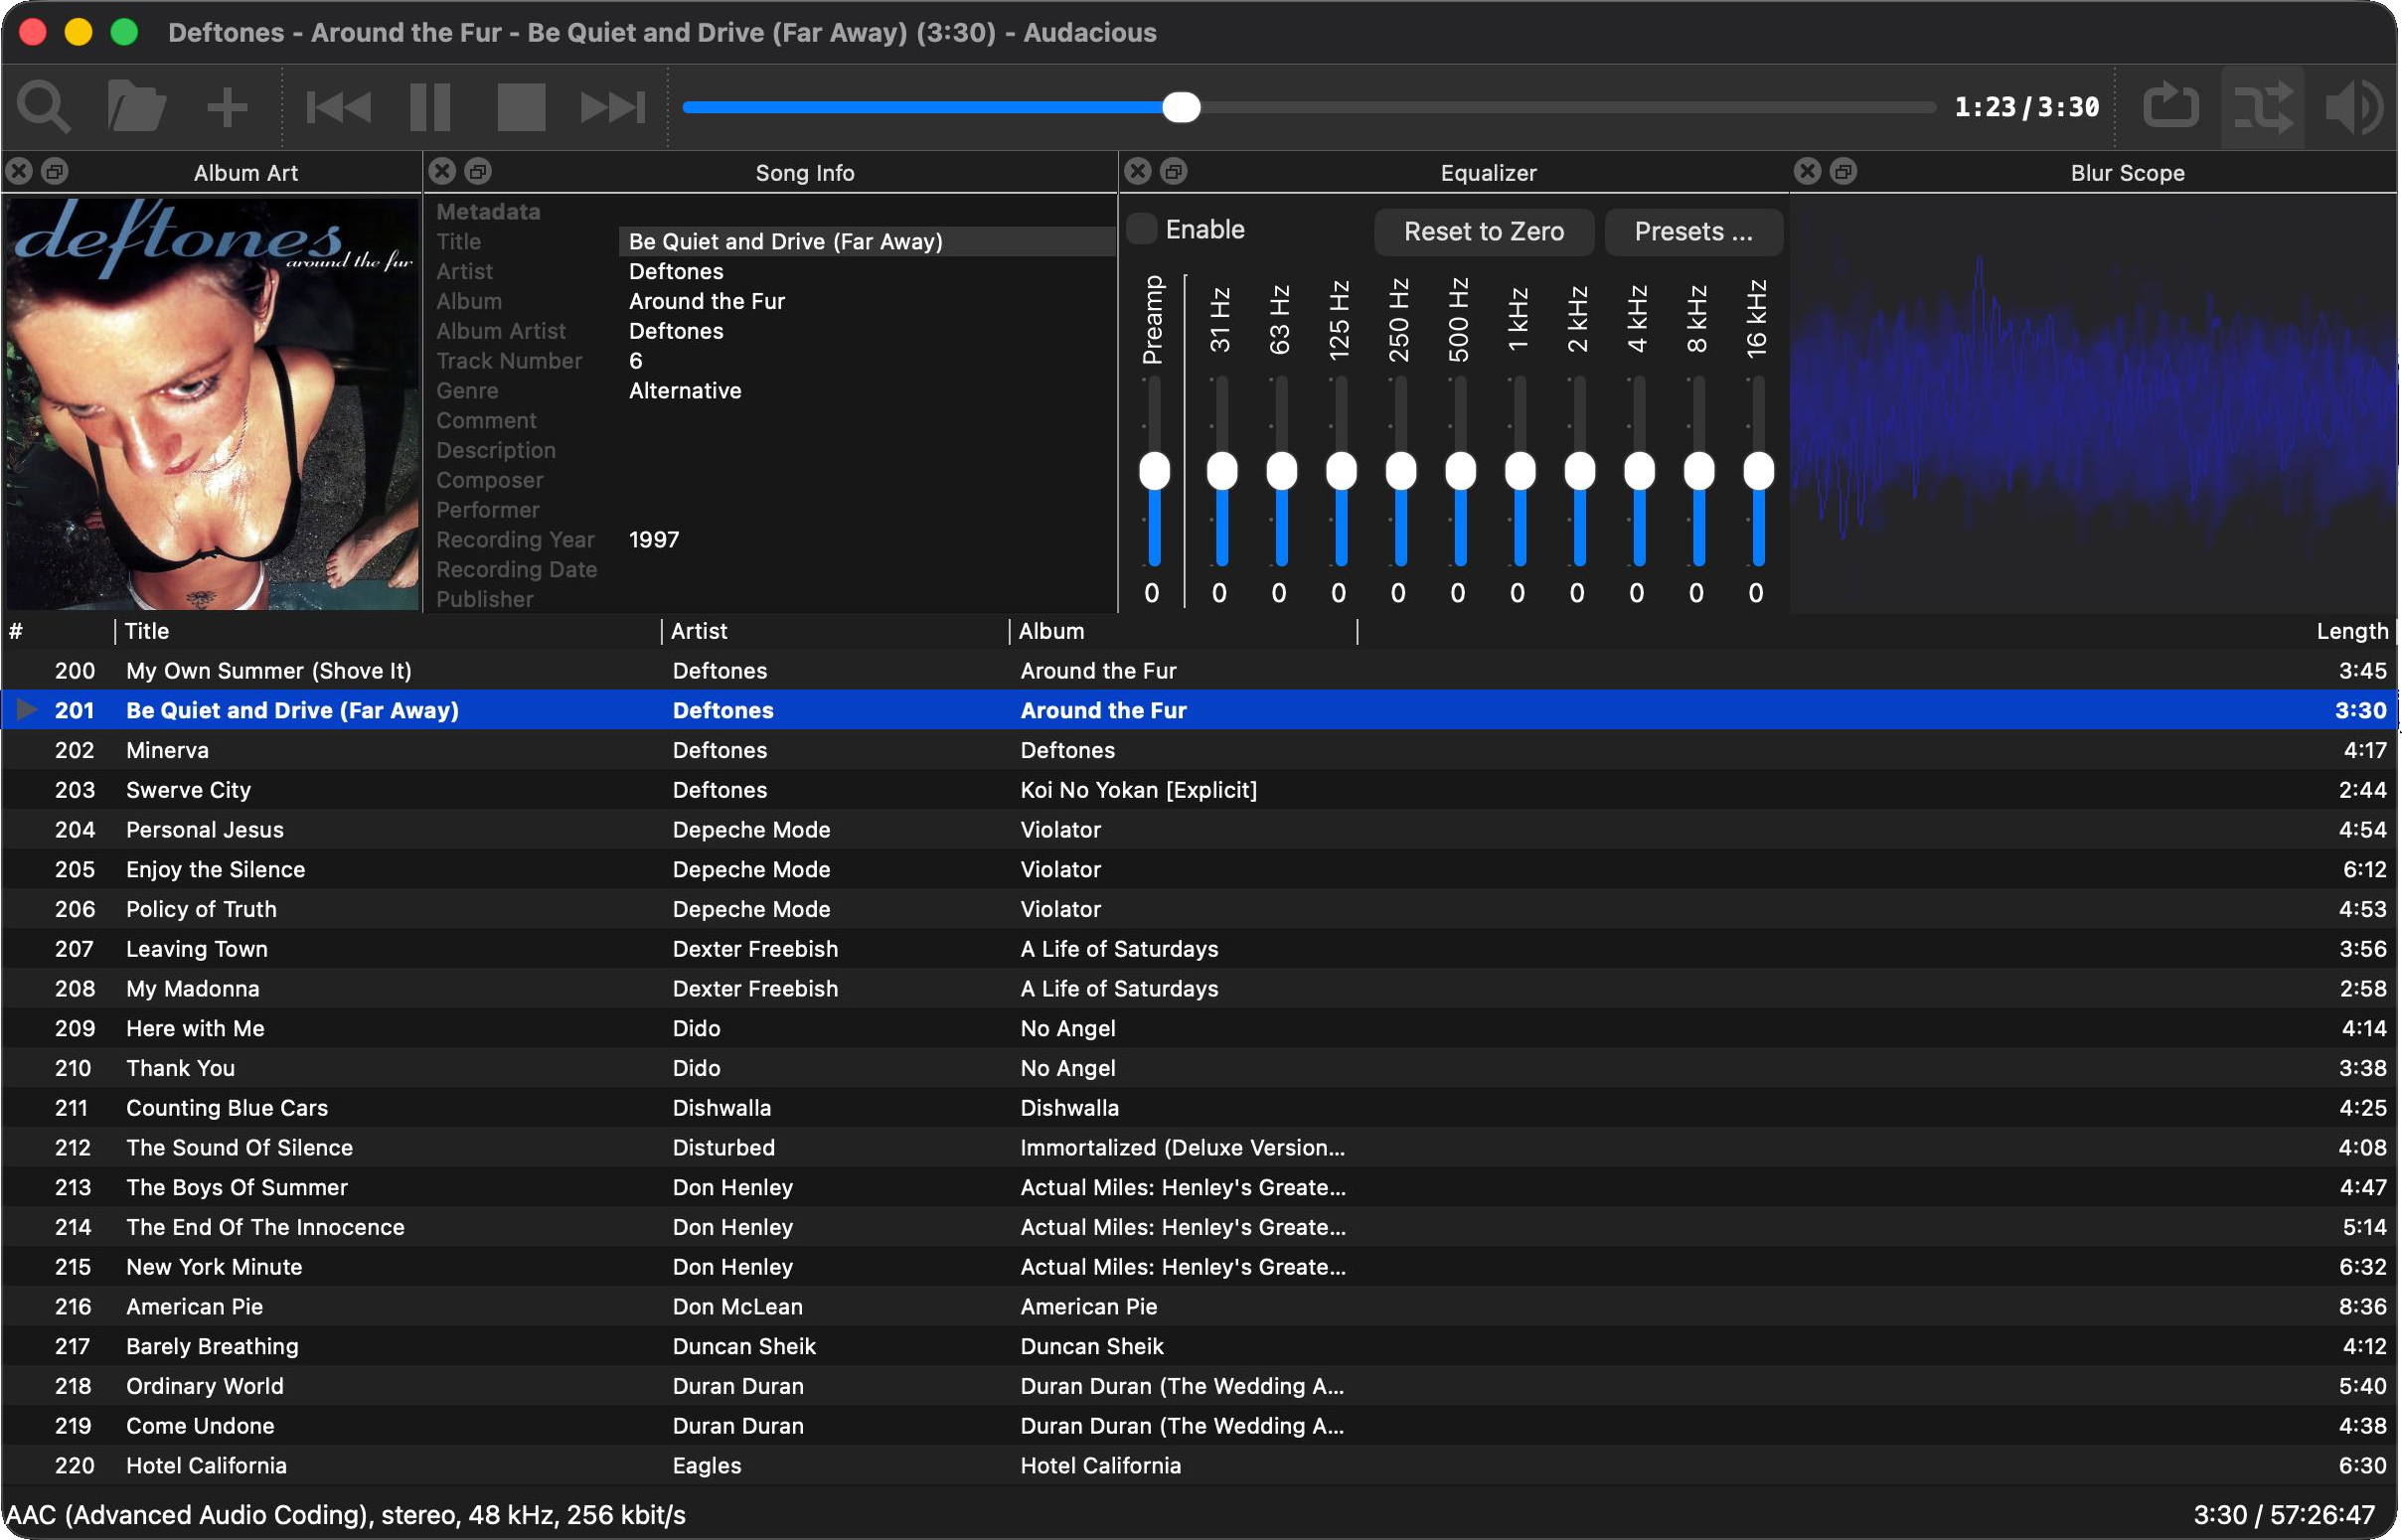Click the 63 Hz equalizer slider handle

click(1282, 471)
